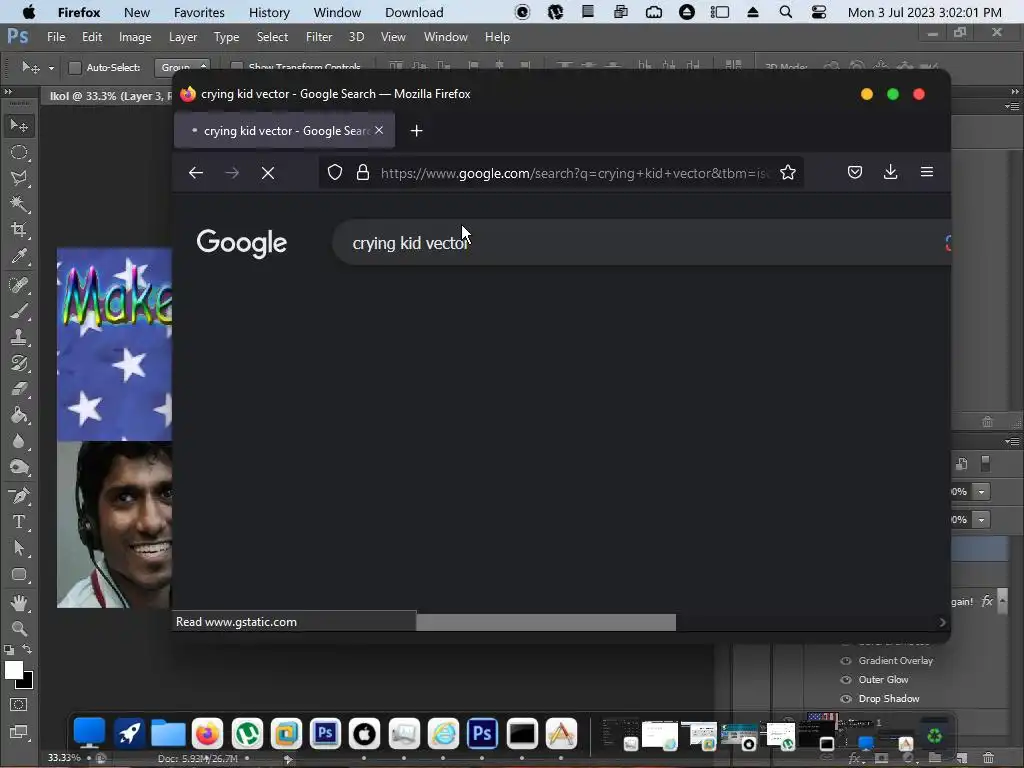
Task: Open the layer Opacity dropdown arrow
Action: point(981,492)
